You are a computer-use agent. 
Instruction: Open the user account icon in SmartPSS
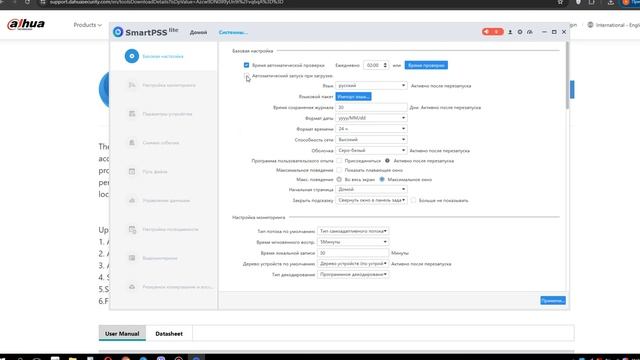510,32
